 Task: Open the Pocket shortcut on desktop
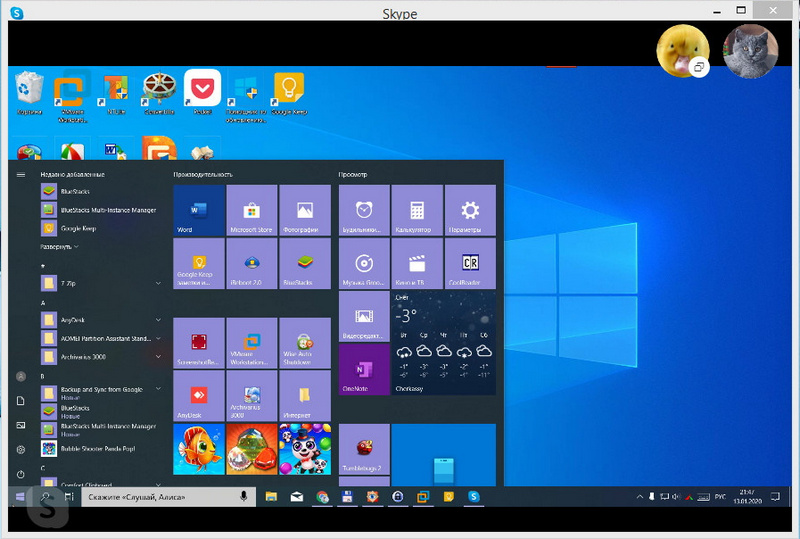pos(203,93)
